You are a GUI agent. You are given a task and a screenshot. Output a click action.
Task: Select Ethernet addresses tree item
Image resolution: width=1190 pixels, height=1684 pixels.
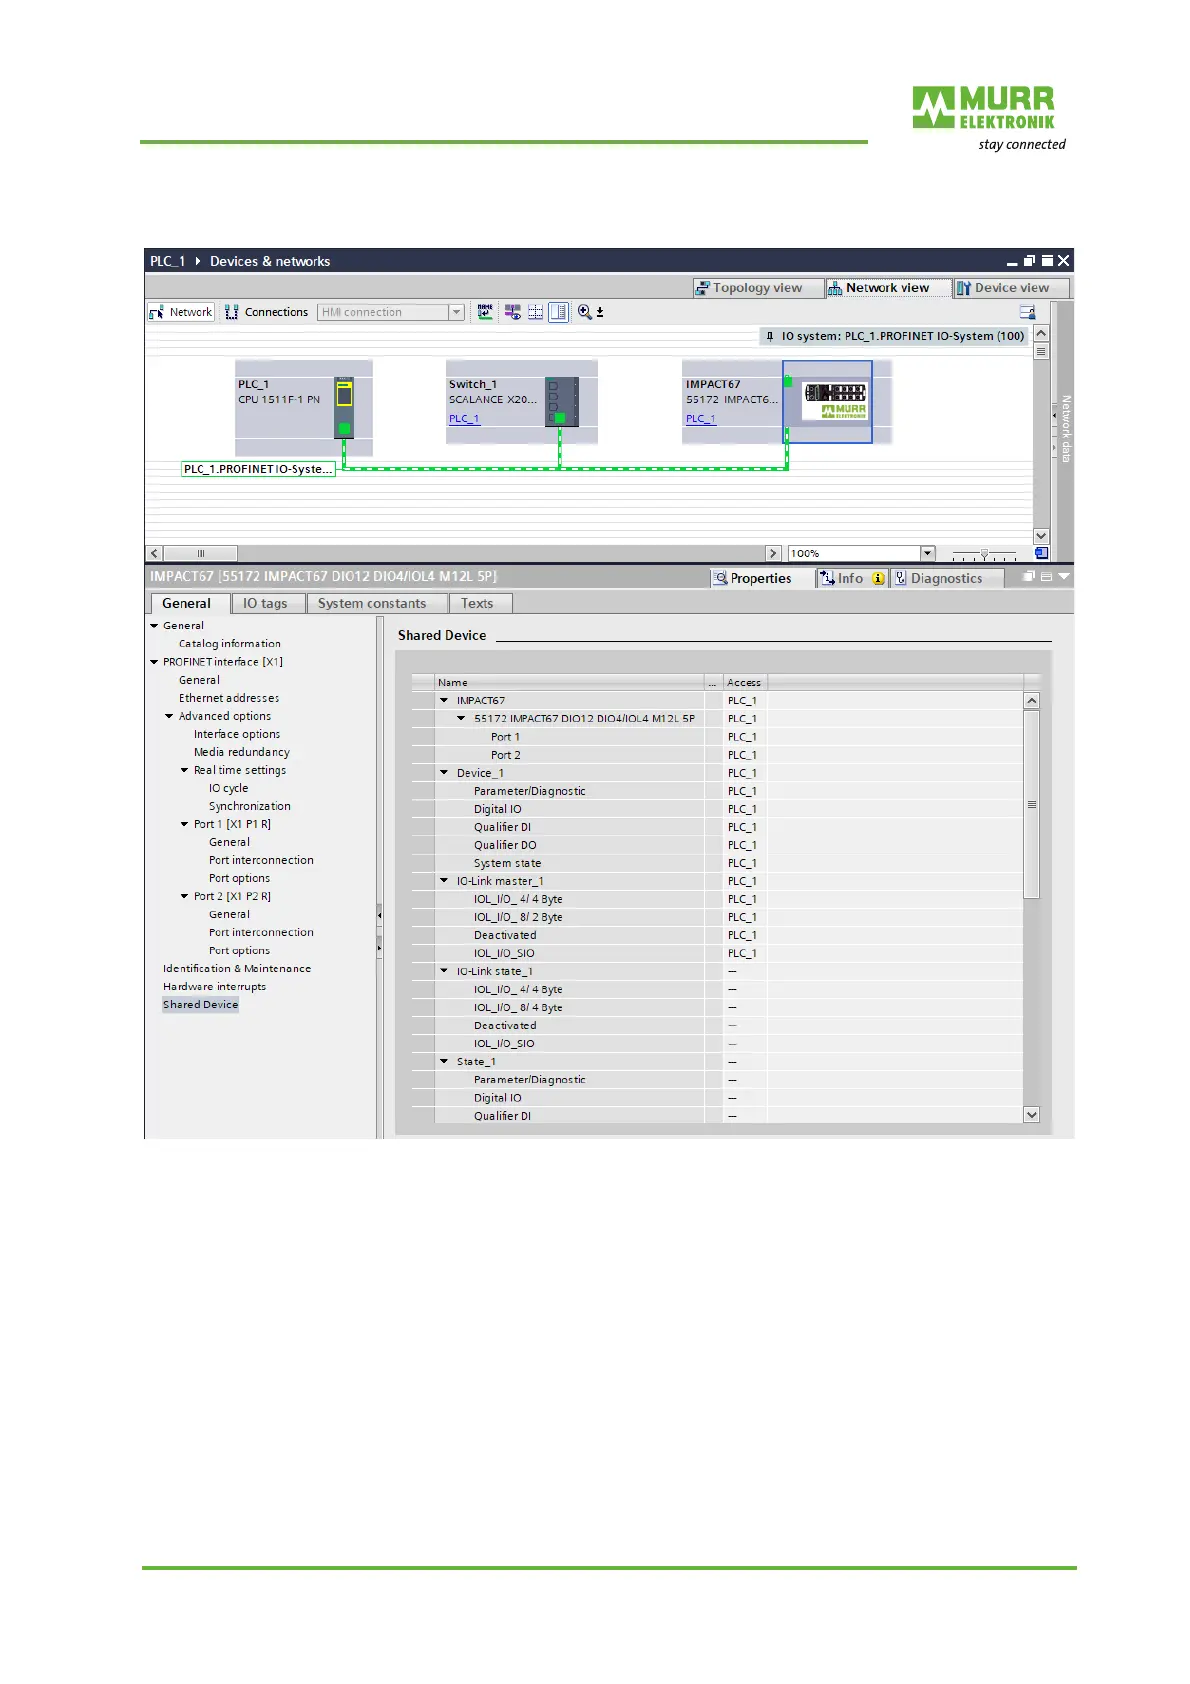pyautogui.click(x=229, y=698)
